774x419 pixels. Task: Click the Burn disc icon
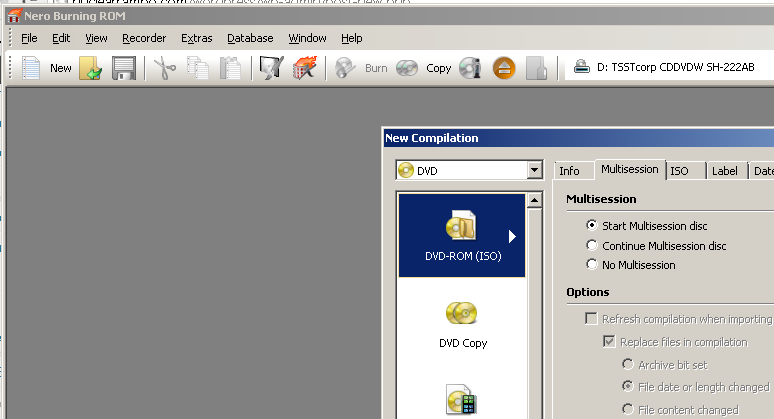[345, 68]
